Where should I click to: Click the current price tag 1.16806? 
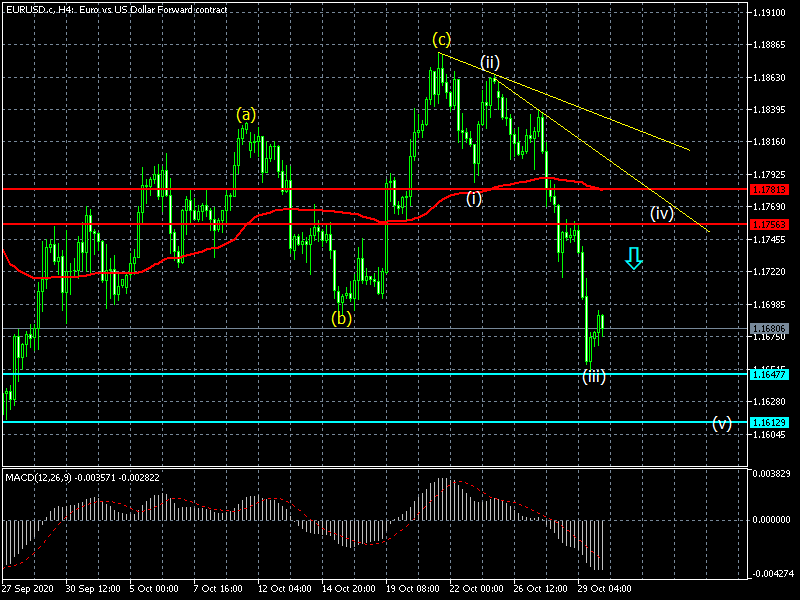[x=769, y=328]
